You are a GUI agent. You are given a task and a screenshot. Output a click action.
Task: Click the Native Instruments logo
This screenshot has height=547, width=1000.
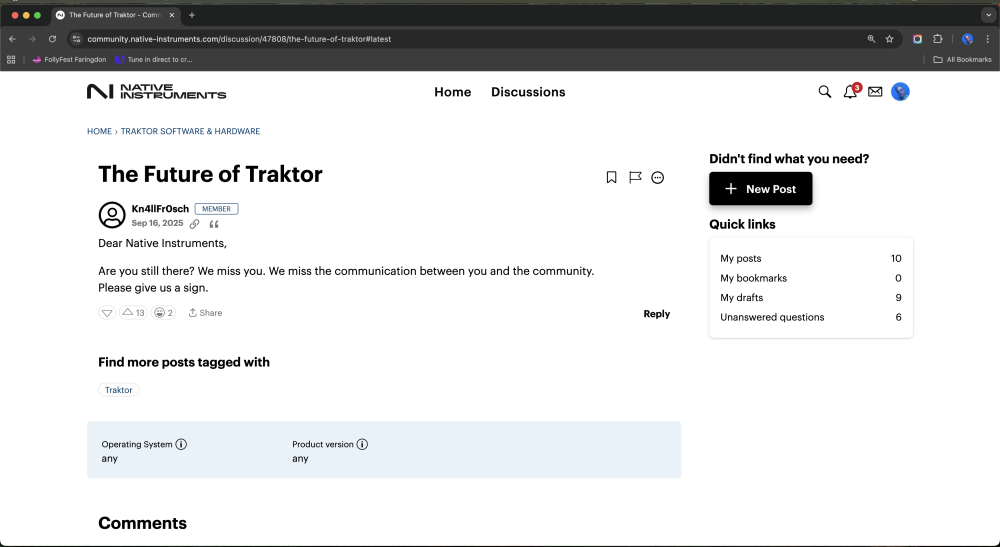pyautogui.click(x=156, y=92)
